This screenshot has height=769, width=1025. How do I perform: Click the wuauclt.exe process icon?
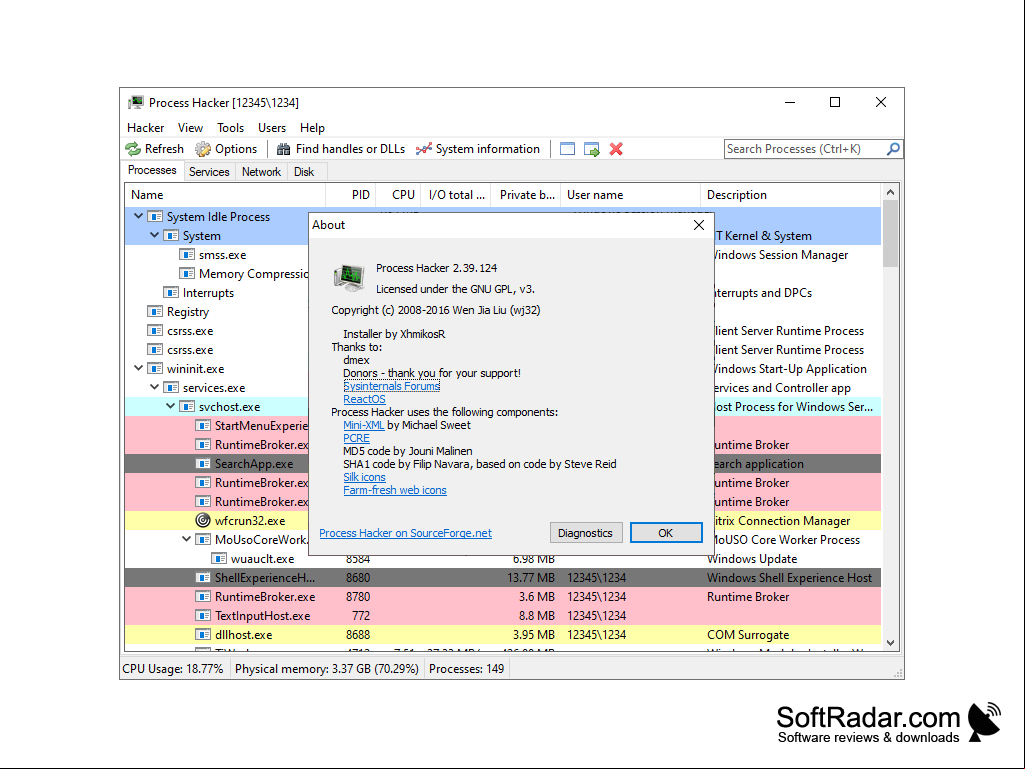pos(219,558)
